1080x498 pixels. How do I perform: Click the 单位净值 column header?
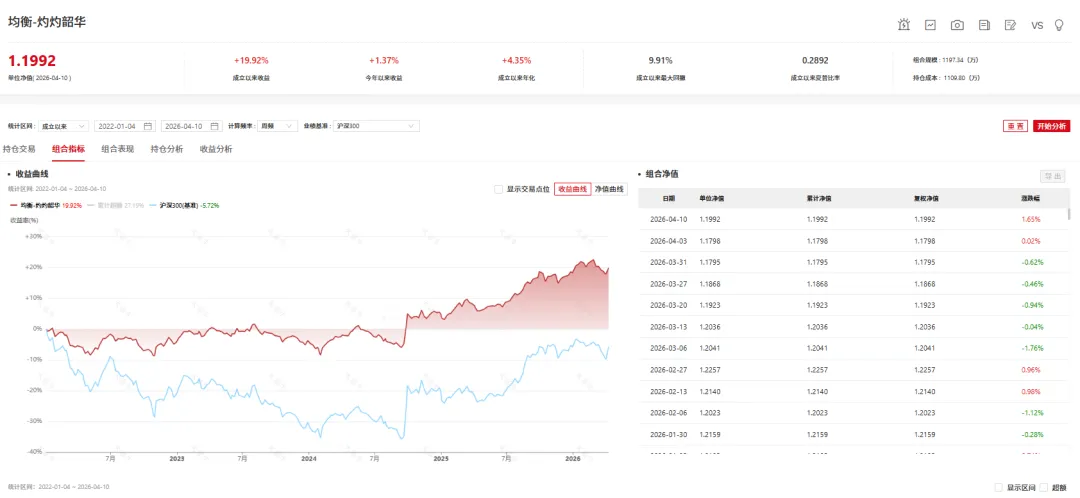coord(710,198)
